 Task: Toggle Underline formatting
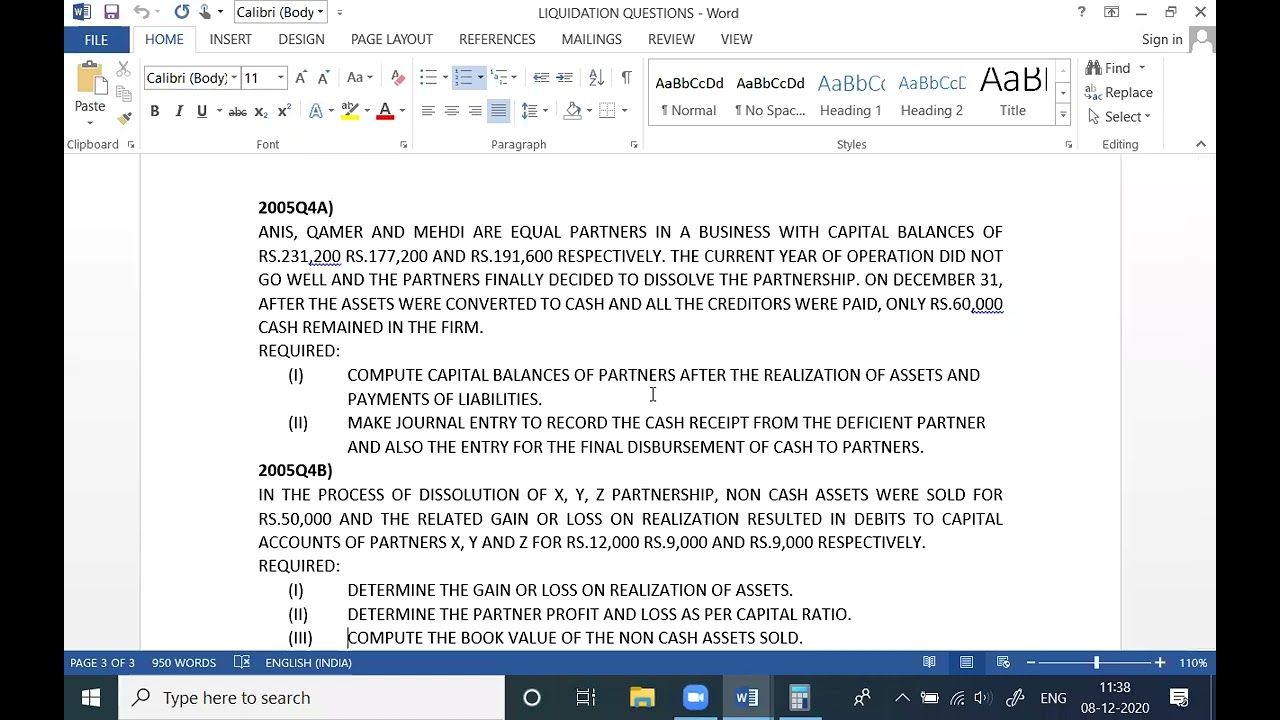click(x=202, y=111)
